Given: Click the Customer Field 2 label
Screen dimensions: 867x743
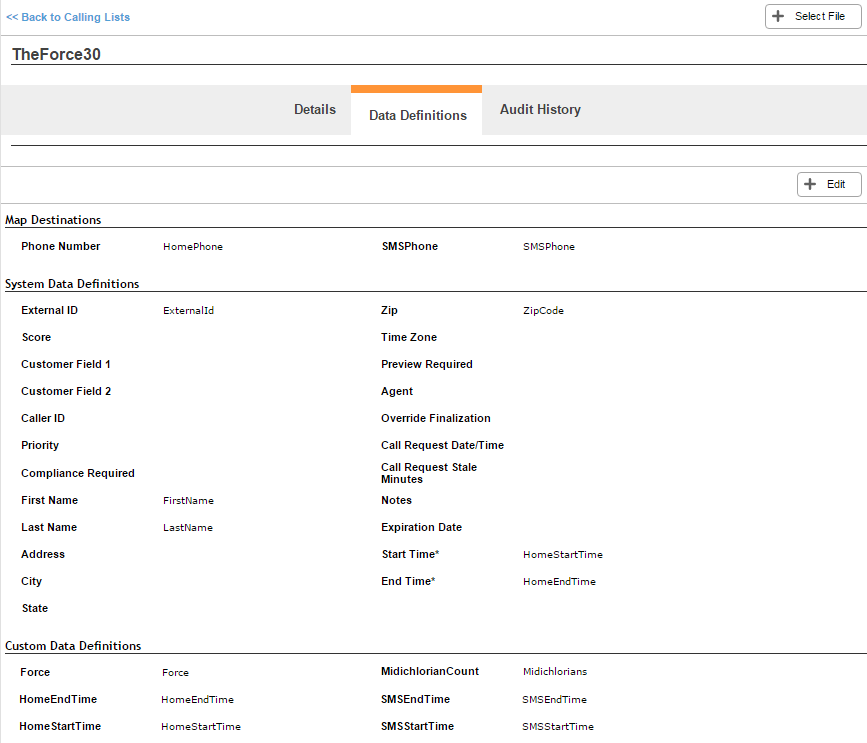Looking at the screenshot, I should [66, 391].
